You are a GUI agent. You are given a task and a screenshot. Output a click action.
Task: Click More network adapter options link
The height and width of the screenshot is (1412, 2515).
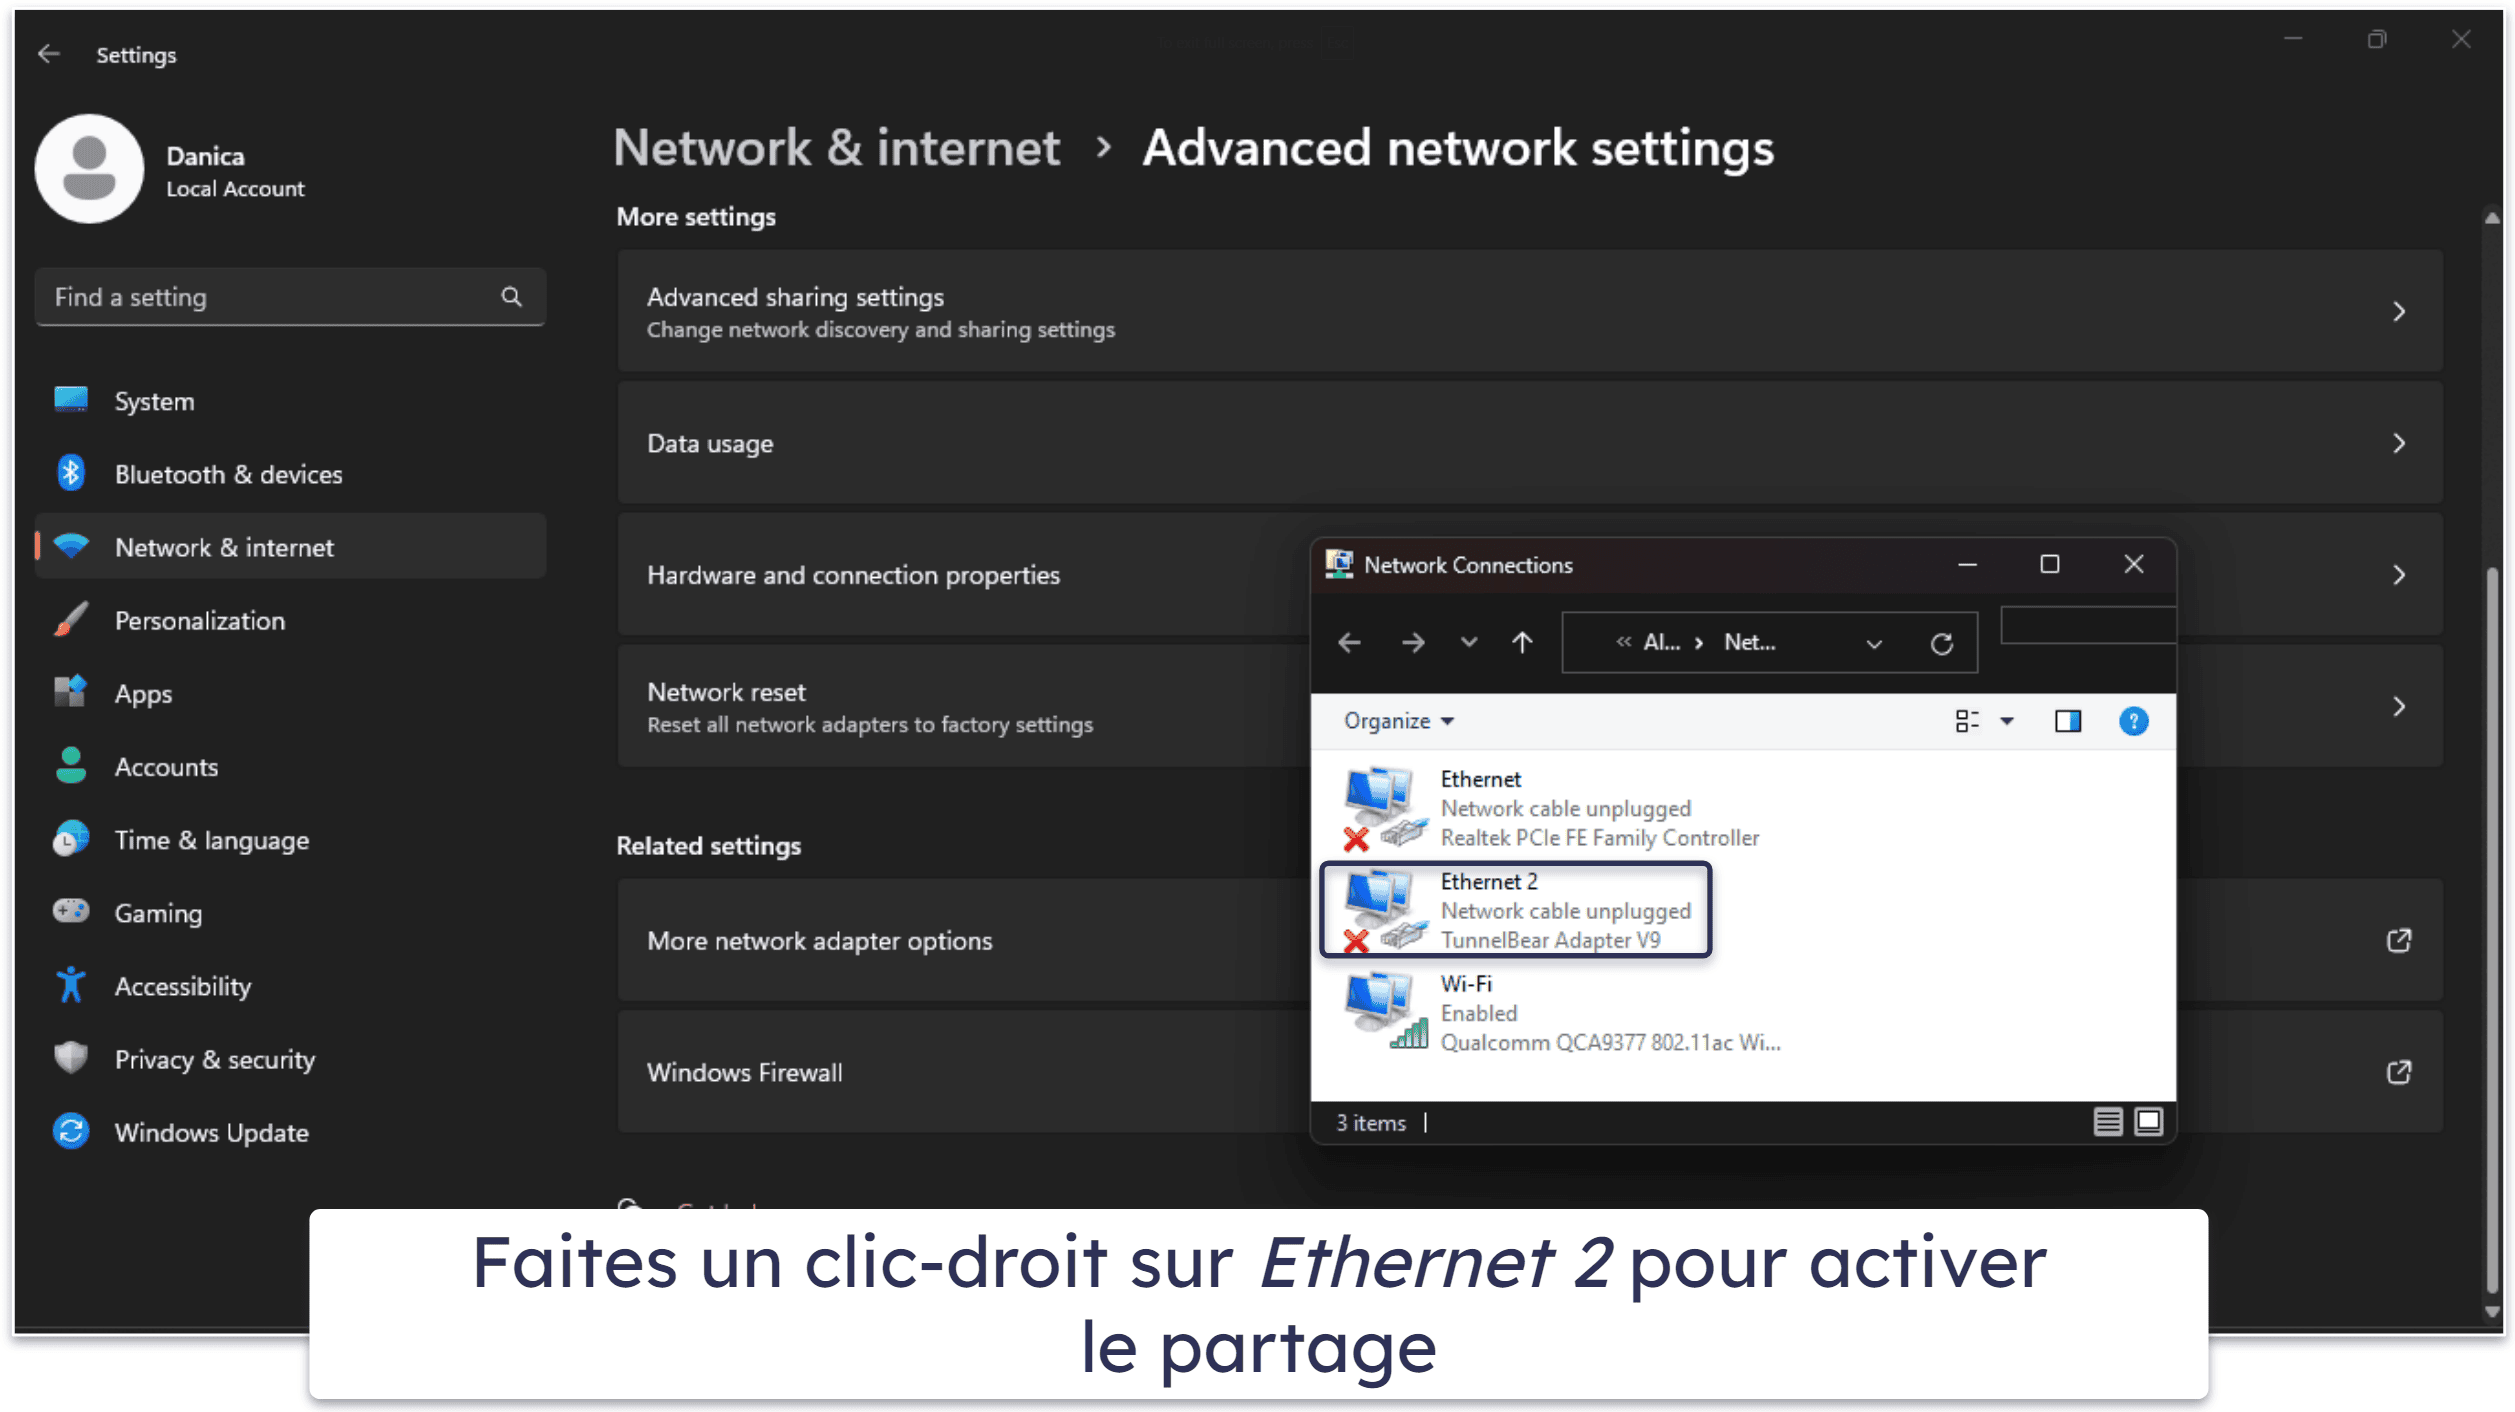[x=819, y=940]
